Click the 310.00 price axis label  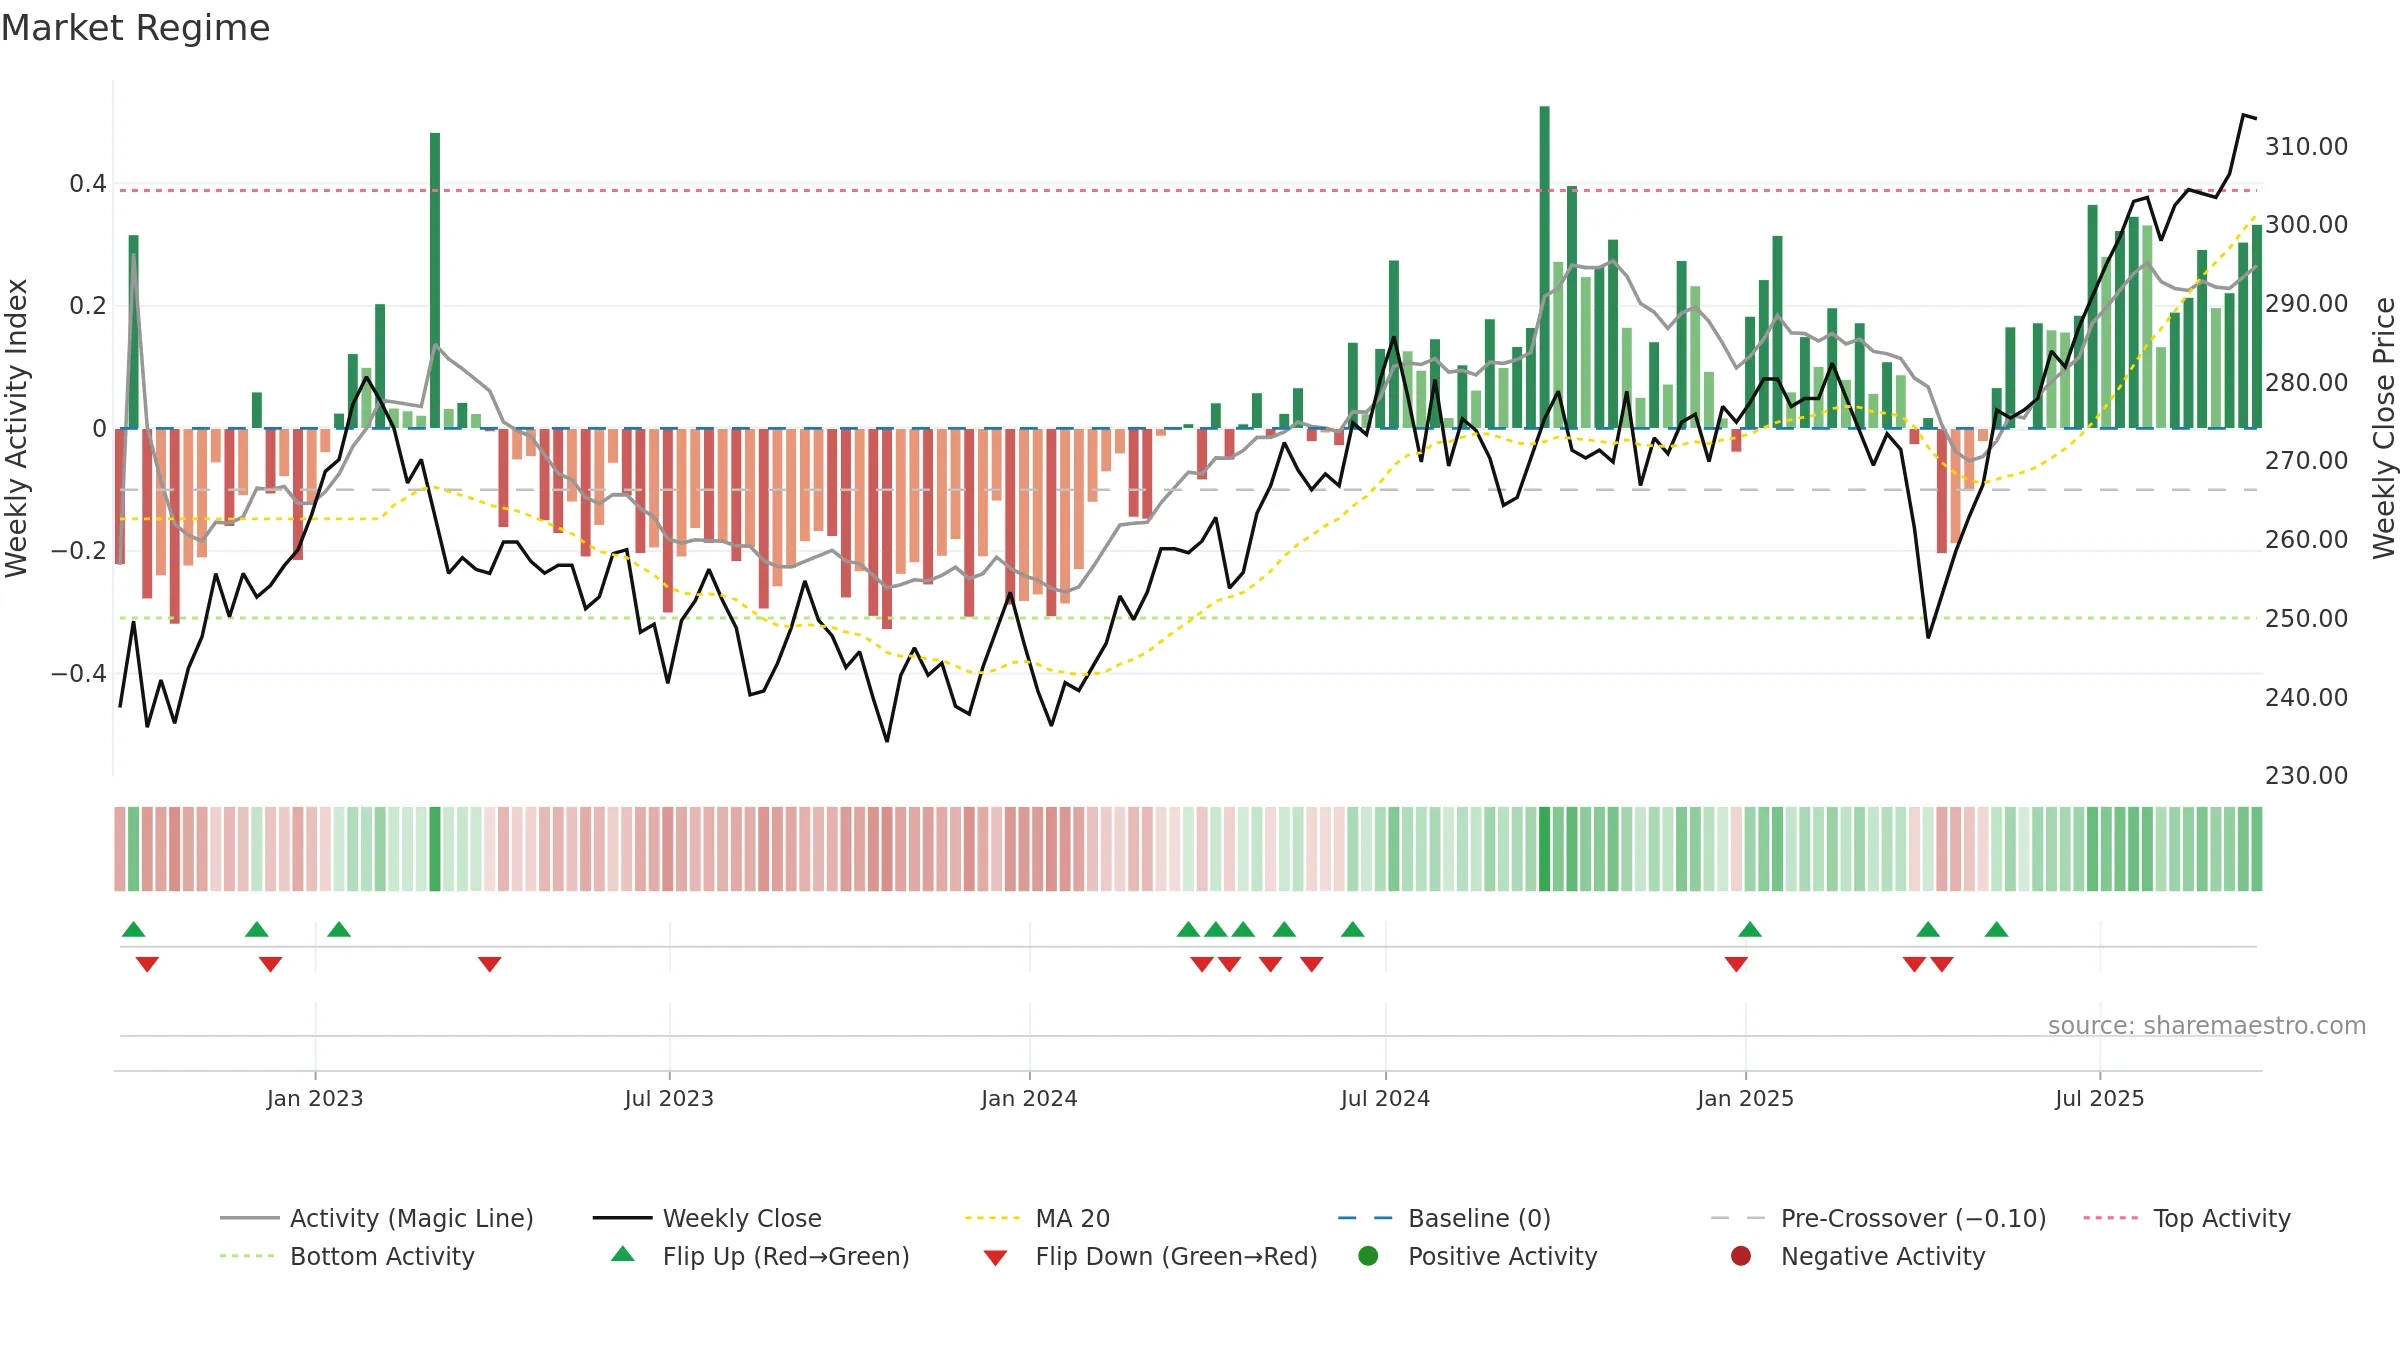point(2306,147)
